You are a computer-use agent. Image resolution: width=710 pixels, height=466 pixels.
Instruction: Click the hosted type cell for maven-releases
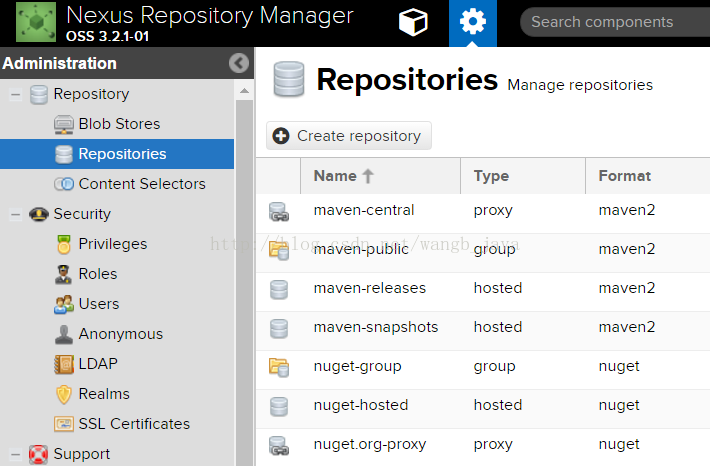click(498, 288)
